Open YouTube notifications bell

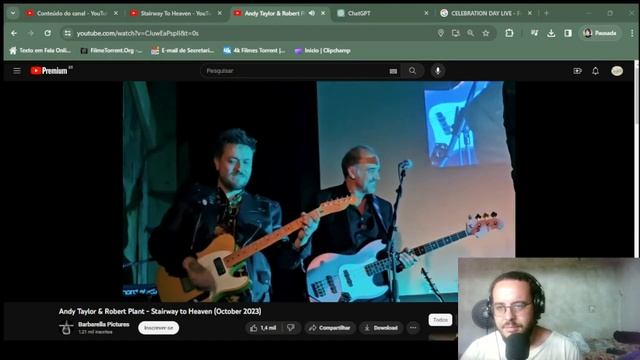coord(596,71)
